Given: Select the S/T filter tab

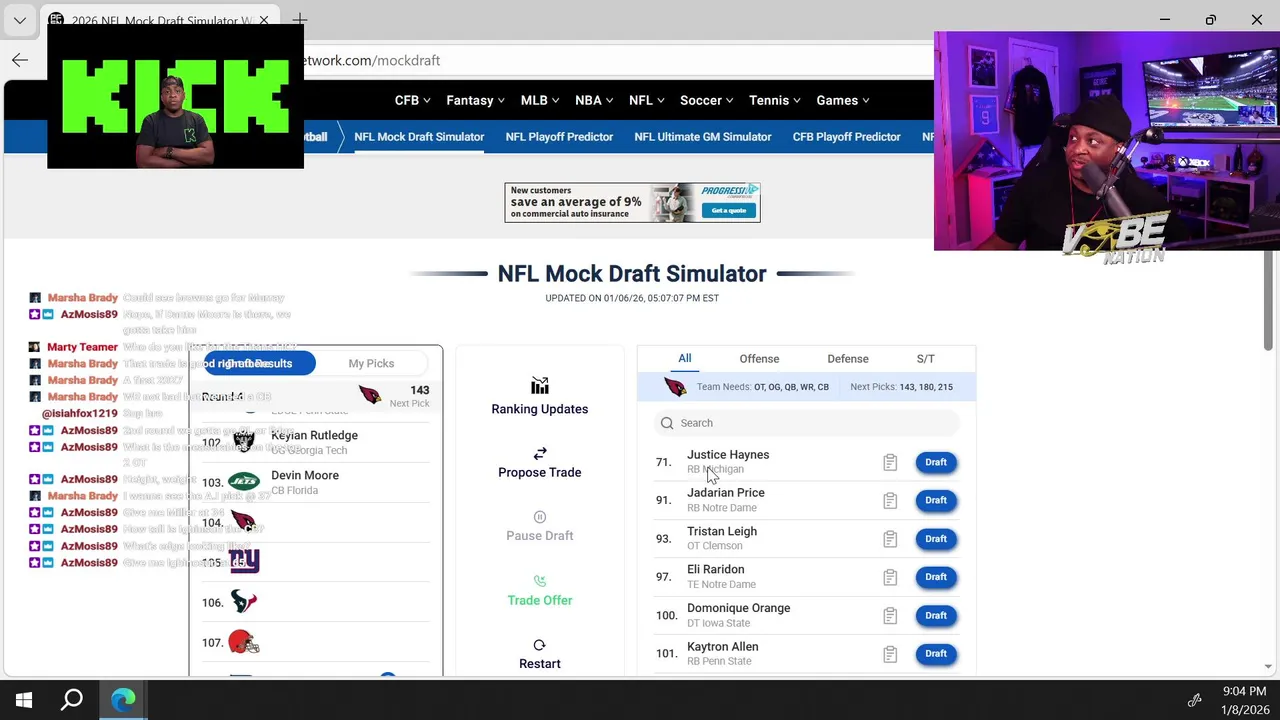Looking at the screenshot, I should coord(926,359).
